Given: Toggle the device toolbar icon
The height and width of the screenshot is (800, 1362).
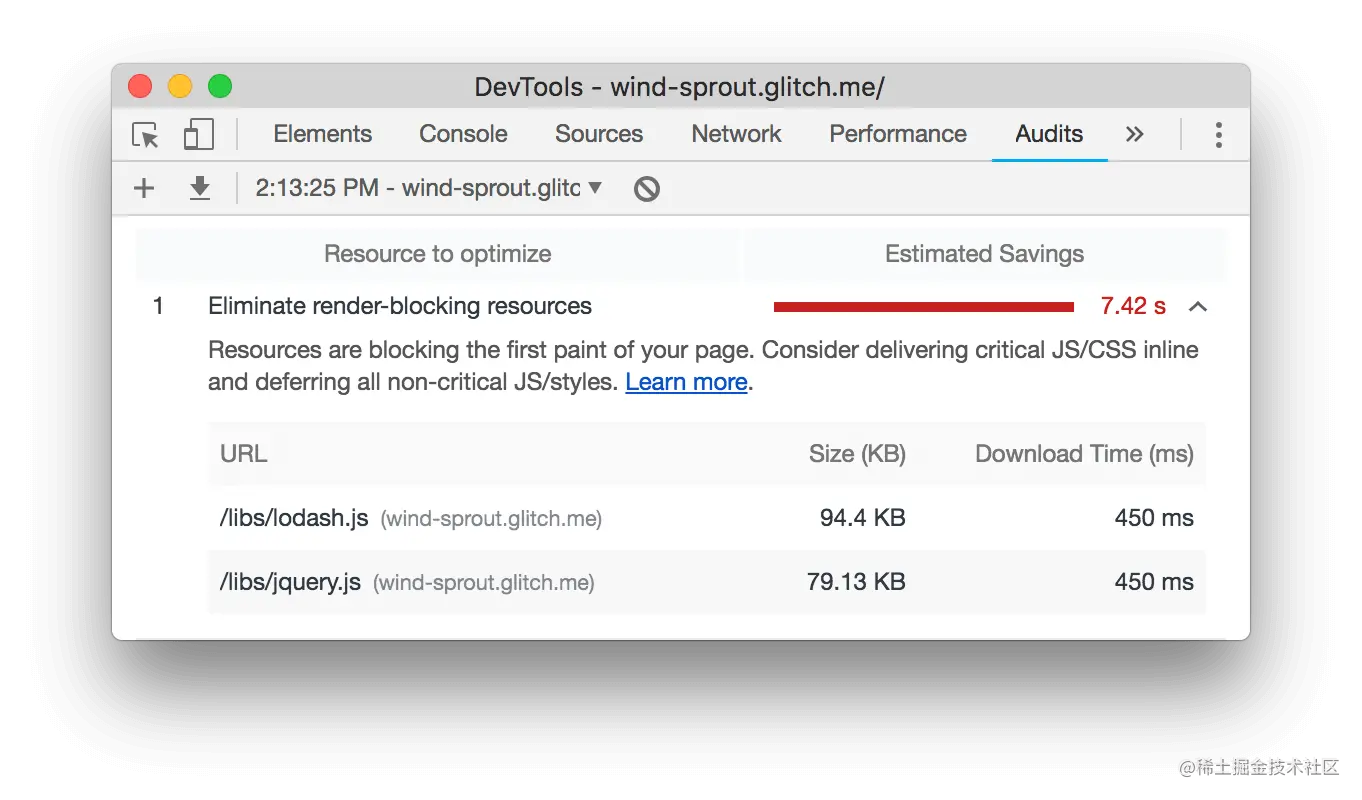Looking at the screenshot, I should point(199,135).
